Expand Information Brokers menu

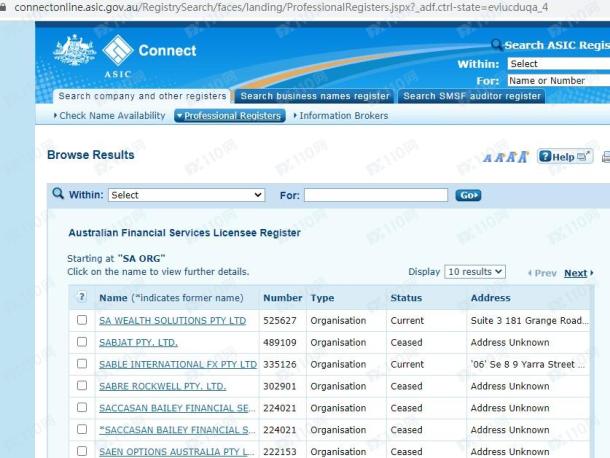pos(341,116)
